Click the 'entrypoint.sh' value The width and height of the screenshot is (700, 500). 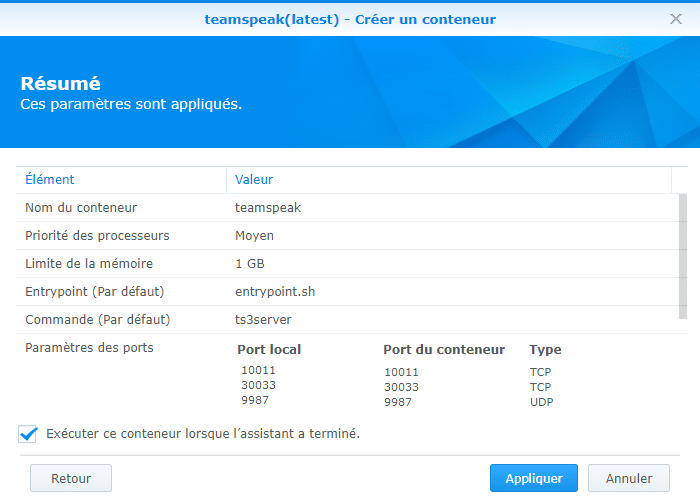pyautogui.click(x=275, y=292)
